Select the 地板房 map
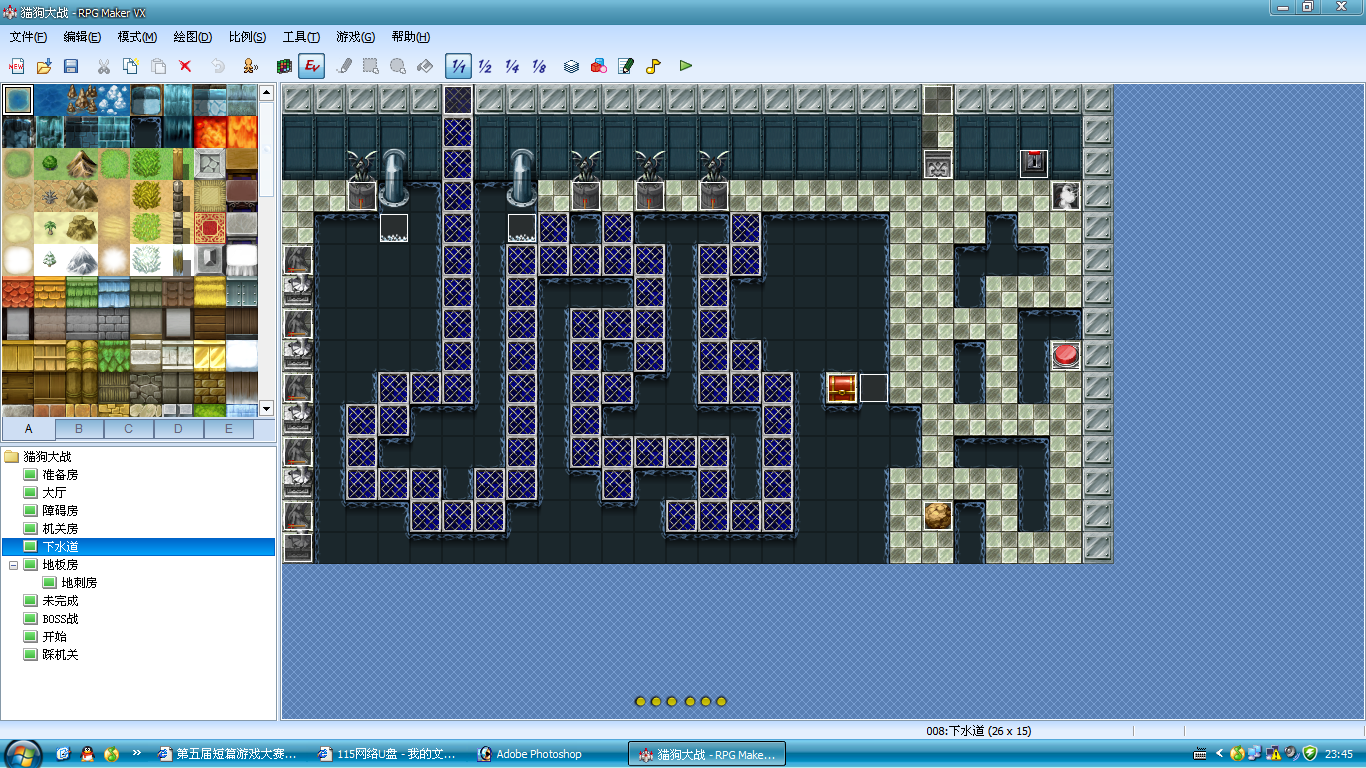 pyautogui.click(x=60, y=565)
